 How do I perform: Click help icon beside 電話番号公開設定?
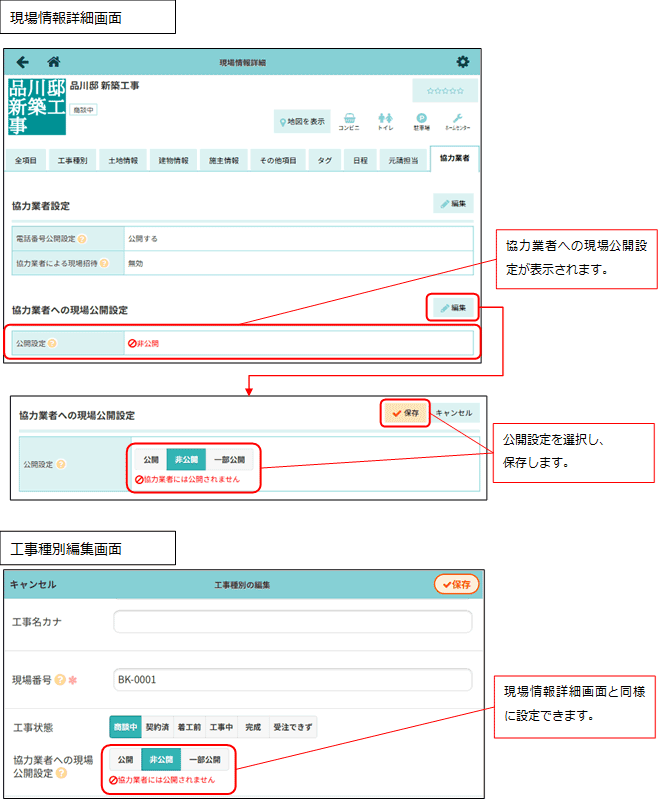click(81, 239)
